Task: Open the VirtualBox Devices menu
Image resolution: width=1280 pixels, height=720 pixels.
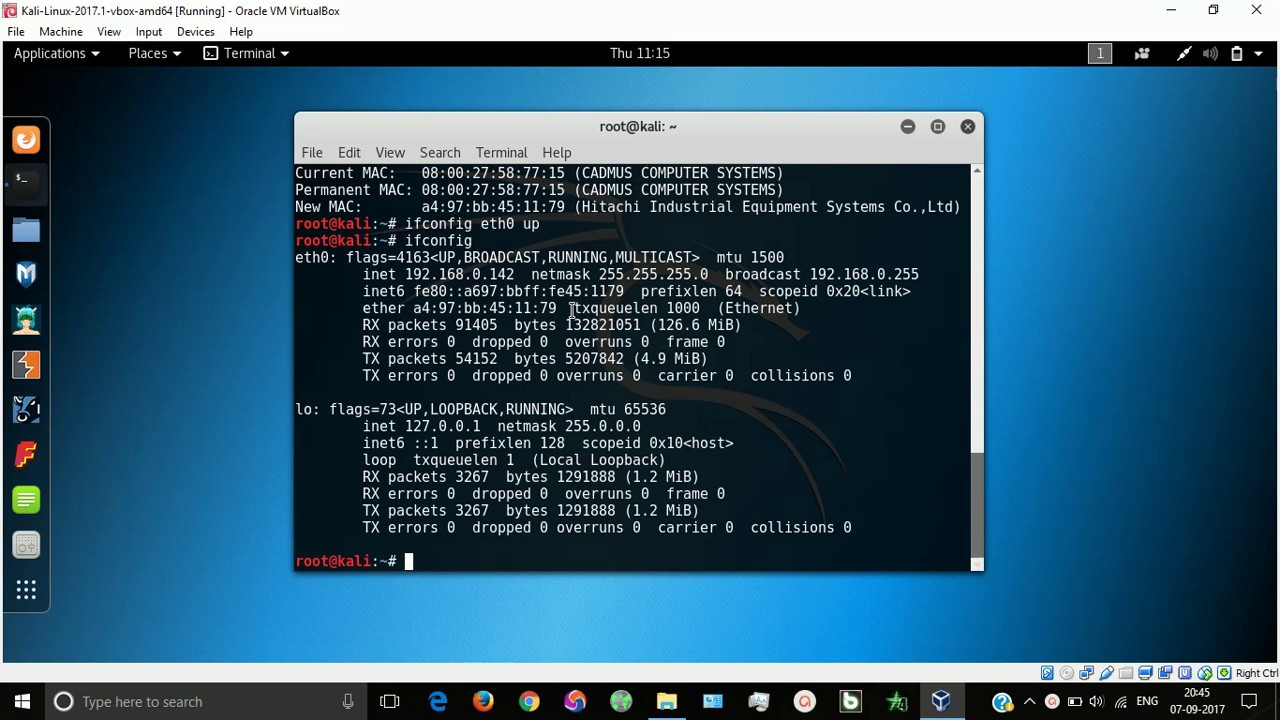Action: pyautogui.click(x=195, y=31)
